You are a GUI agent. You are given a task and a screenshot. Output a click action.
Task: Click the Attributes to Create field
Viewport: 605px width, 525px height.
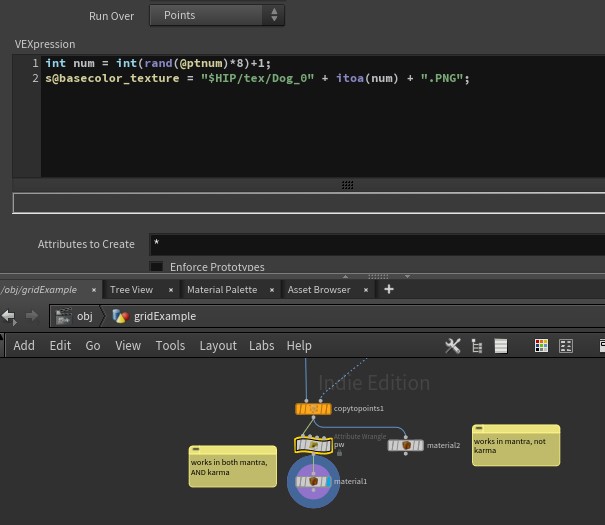(x=375, y=244)
